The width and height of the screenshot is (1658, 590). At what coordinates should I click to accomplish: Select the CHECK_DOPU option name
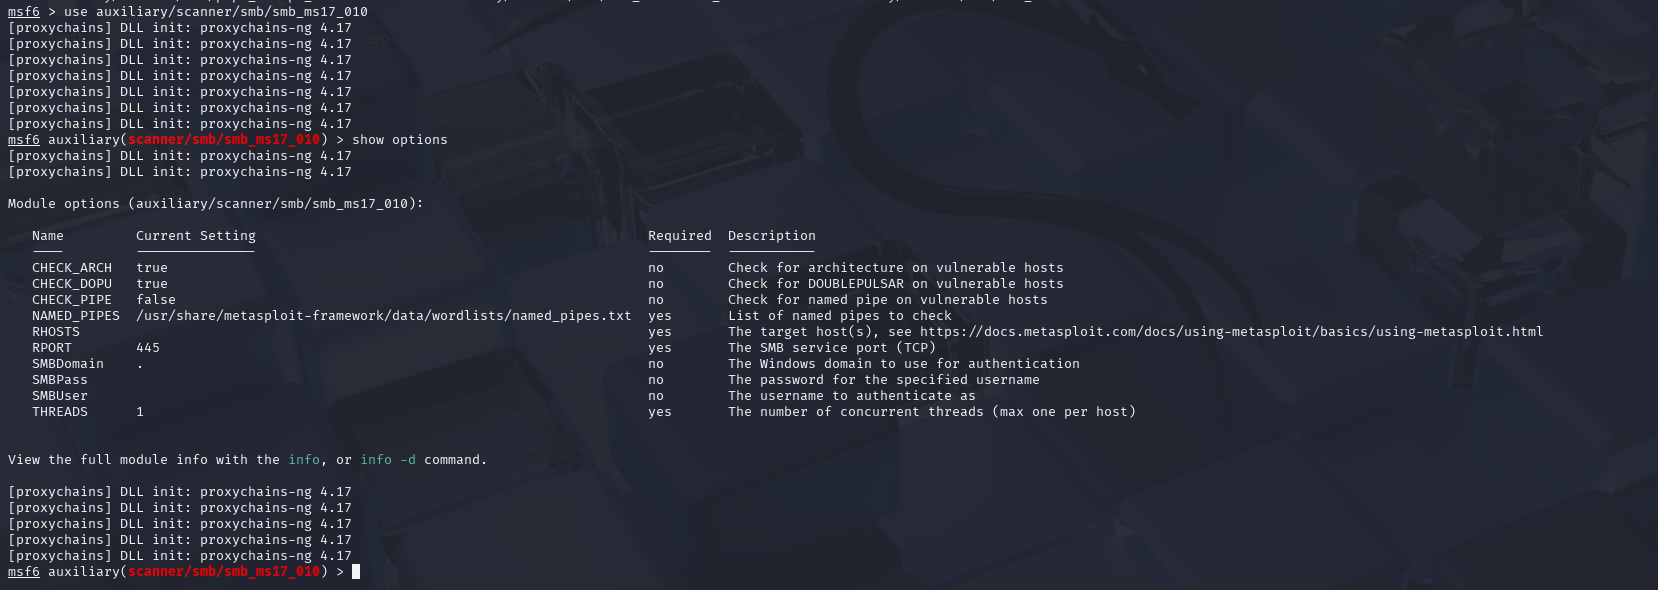[x=72, y=284]
